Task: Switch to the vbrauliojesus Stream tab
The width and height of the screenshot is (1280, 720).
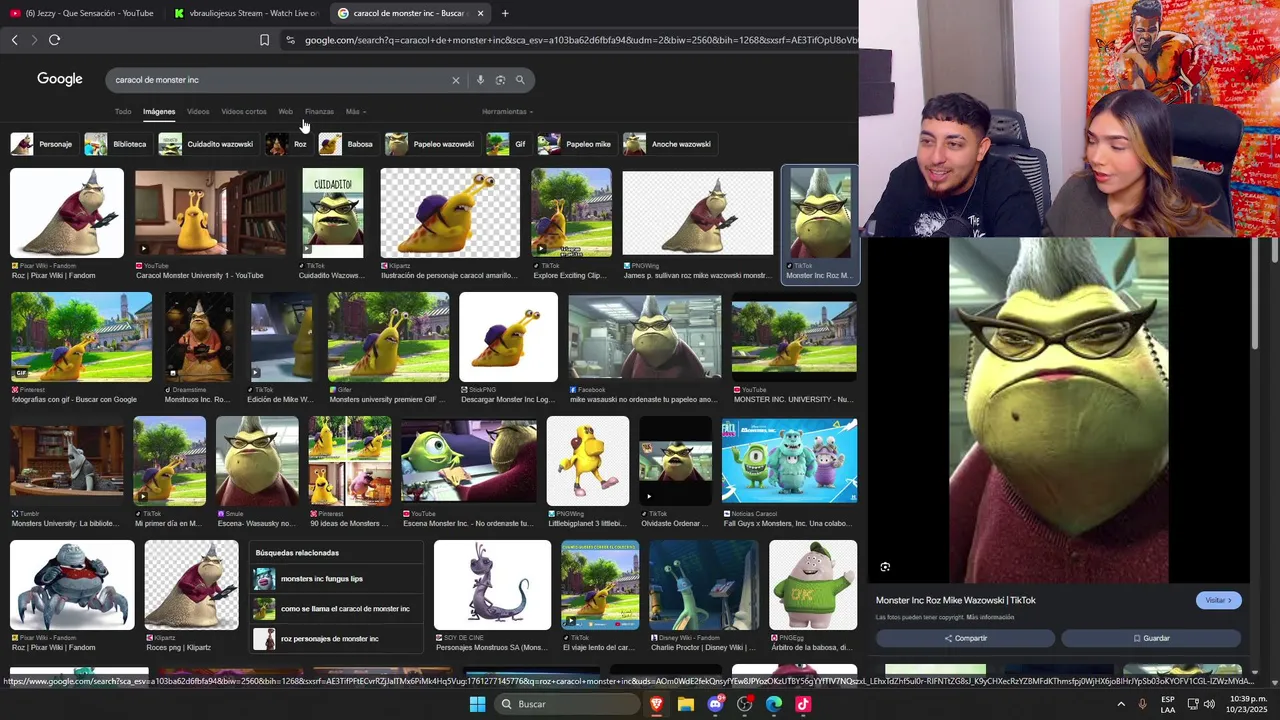Action: (x=245, y=13)
